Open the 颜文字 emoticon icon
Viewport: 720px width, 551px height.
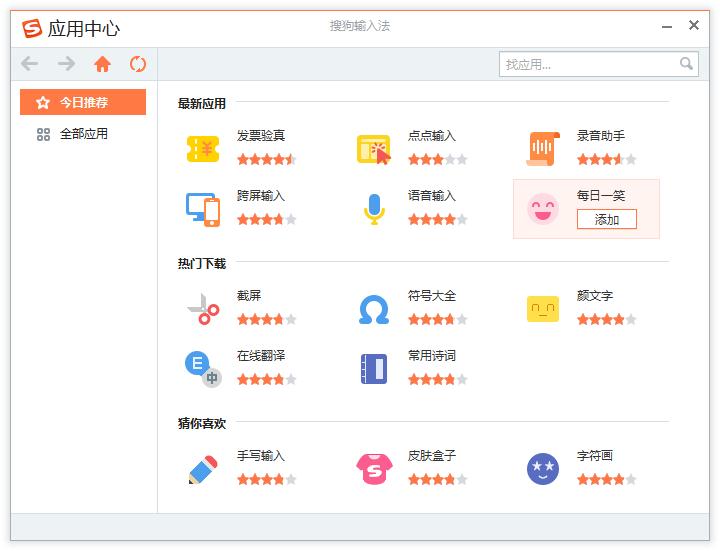[543, 309]
